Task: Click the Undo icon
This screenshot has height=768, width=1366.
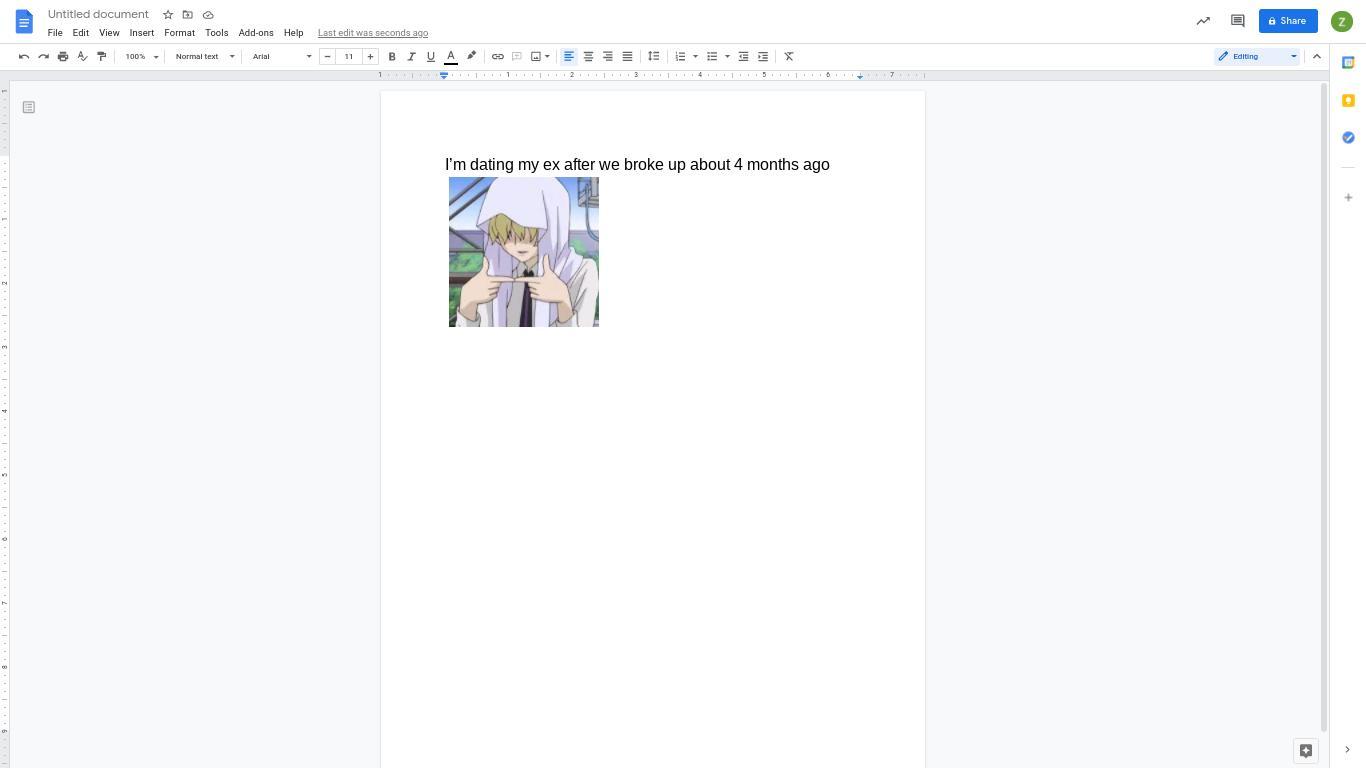Action: coord(24,57)
